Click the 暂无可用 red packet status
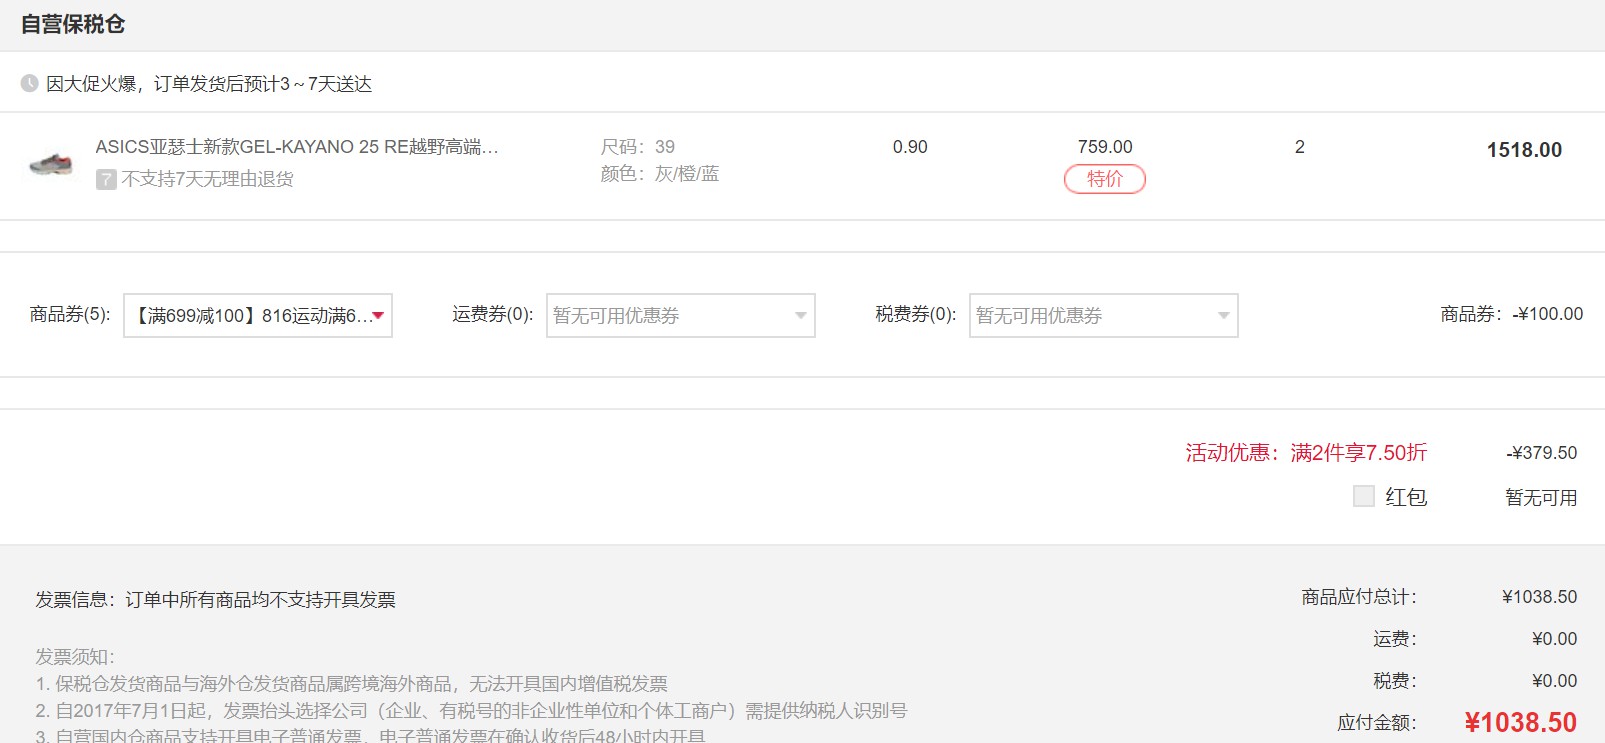 click(1541, 498)
